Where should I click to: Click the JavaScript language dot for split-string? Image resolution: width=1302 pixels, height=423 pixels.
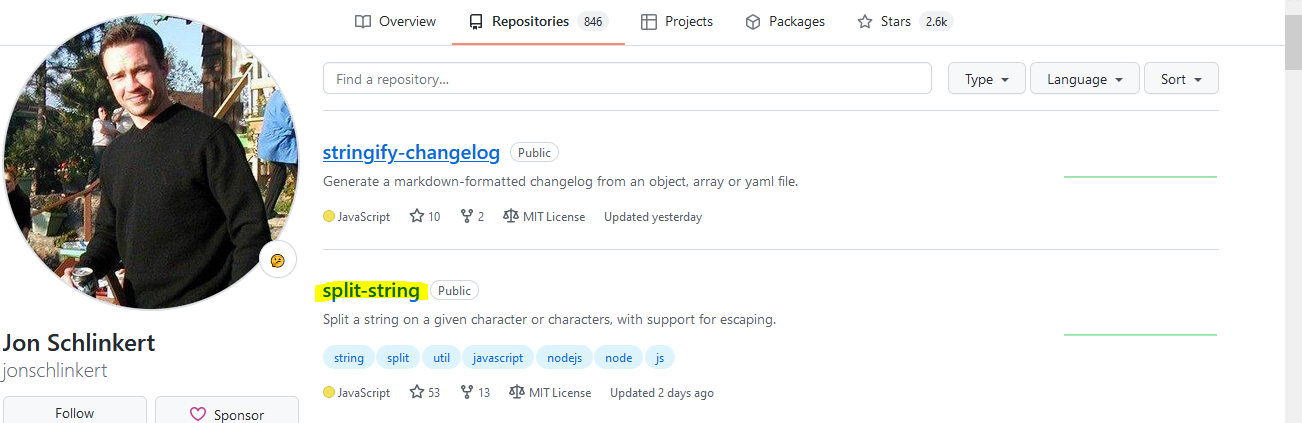tap(329, 393)
